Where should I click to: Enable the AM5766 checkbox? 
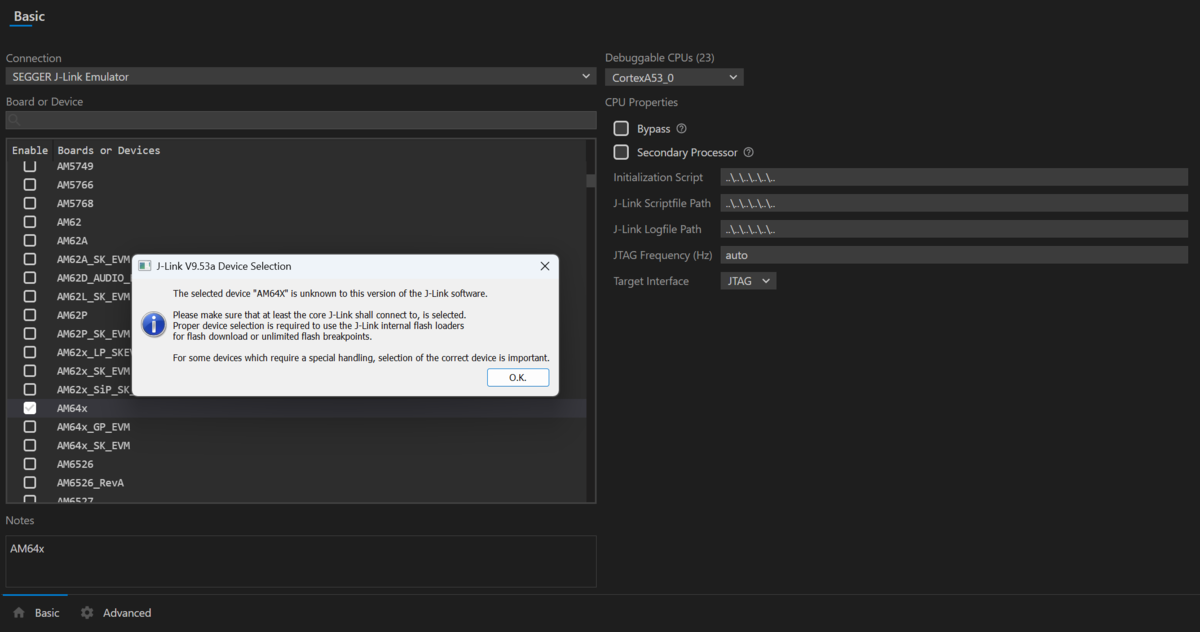coord(30,185)
